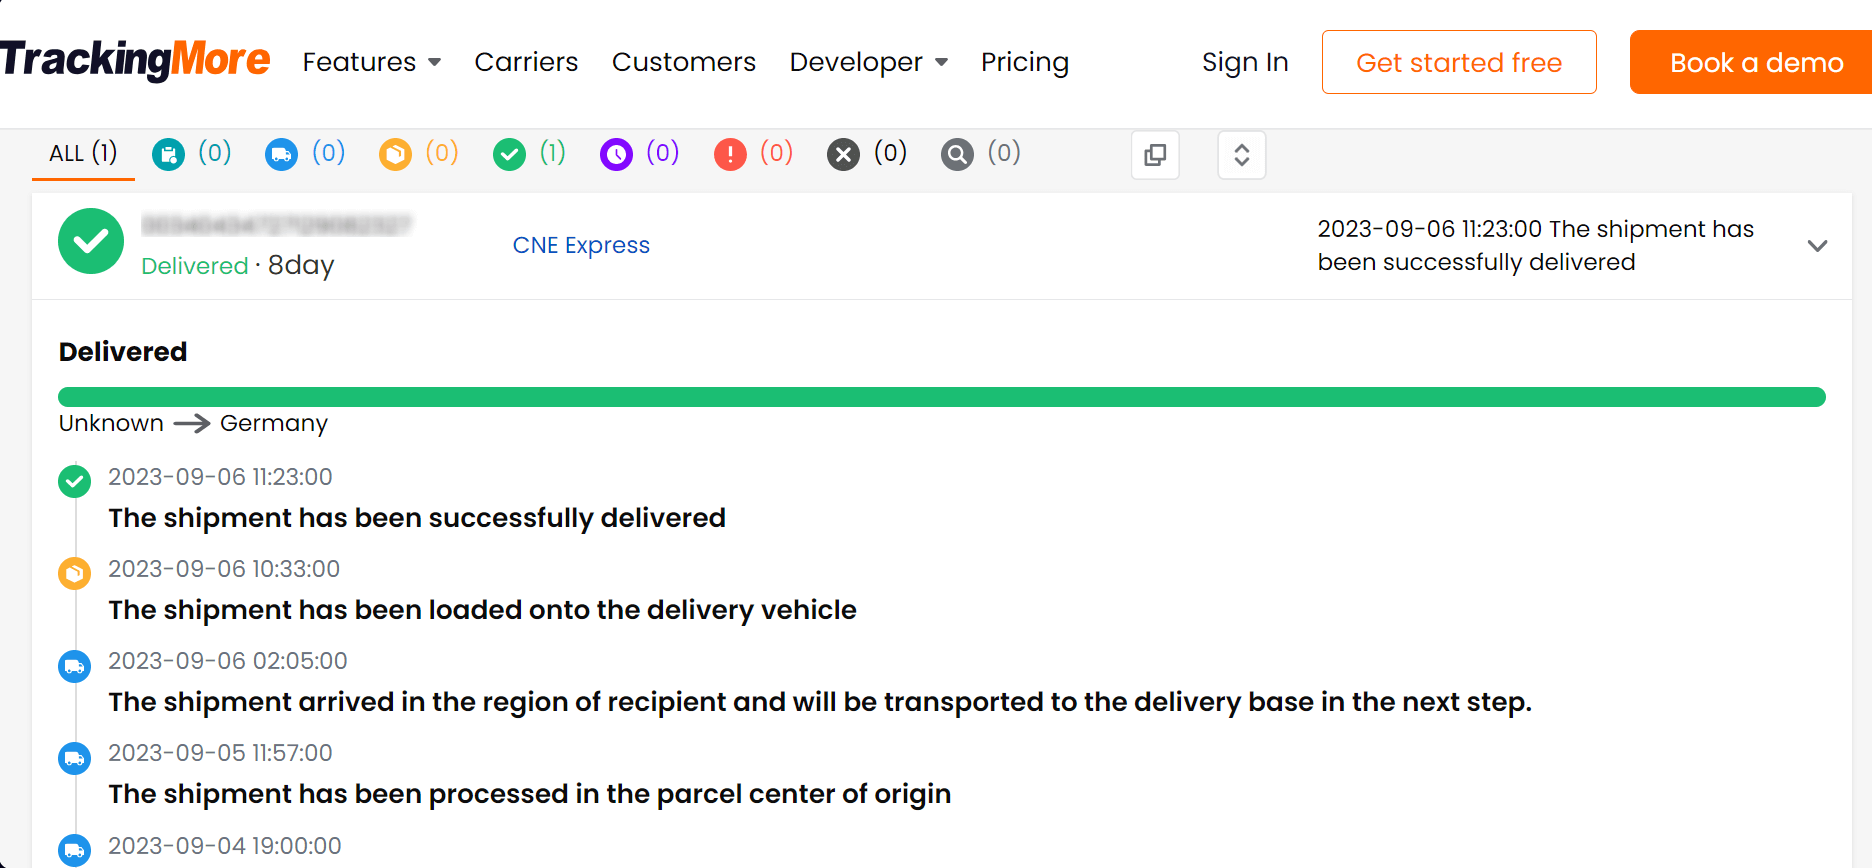Image resolution: width=1872 pixels, height=868 pixels.
Task: Filter by purple clock status icon
Action: (617, 155)
